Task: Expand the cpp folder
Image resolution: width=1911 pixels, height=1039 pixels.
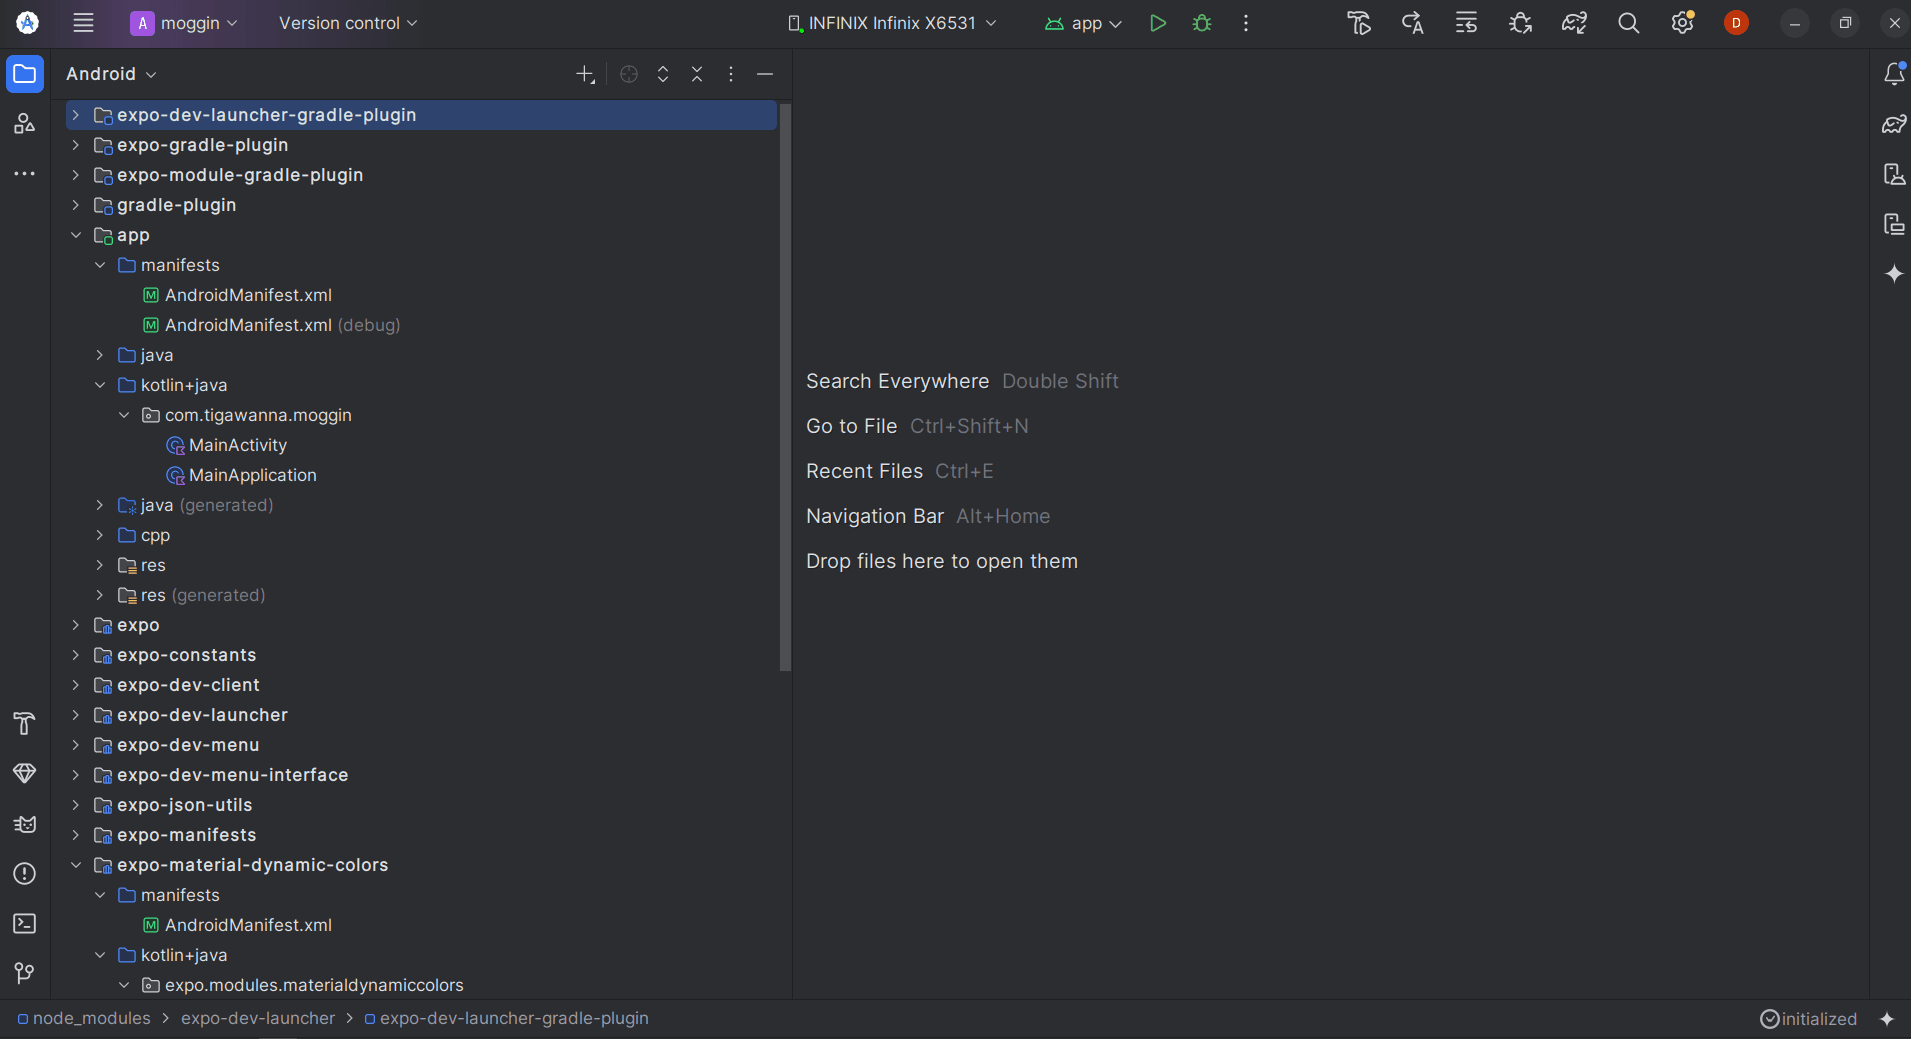Action: click(x=100, y=535)
